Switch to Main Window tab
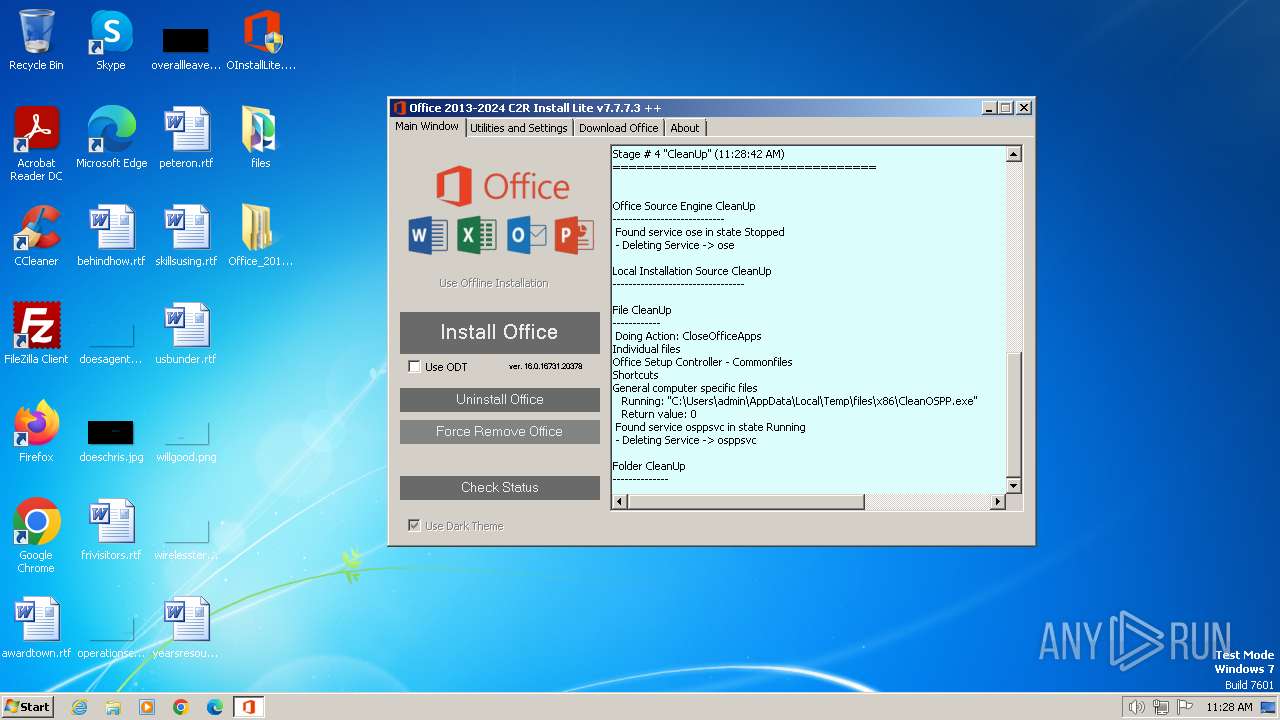1280x720 pixels. (x=427, y=127)
